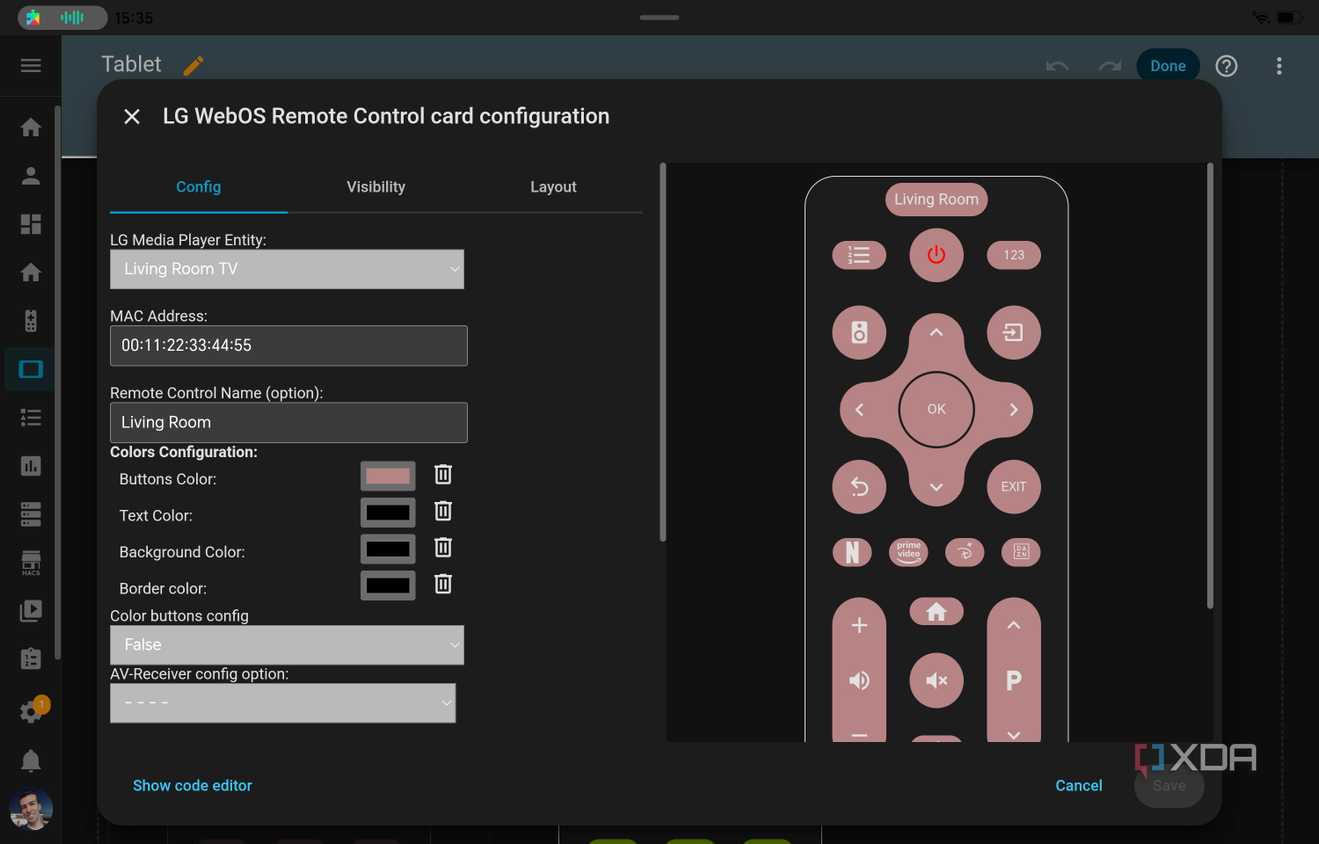Delete the Background Color setting

pos(443,547)
